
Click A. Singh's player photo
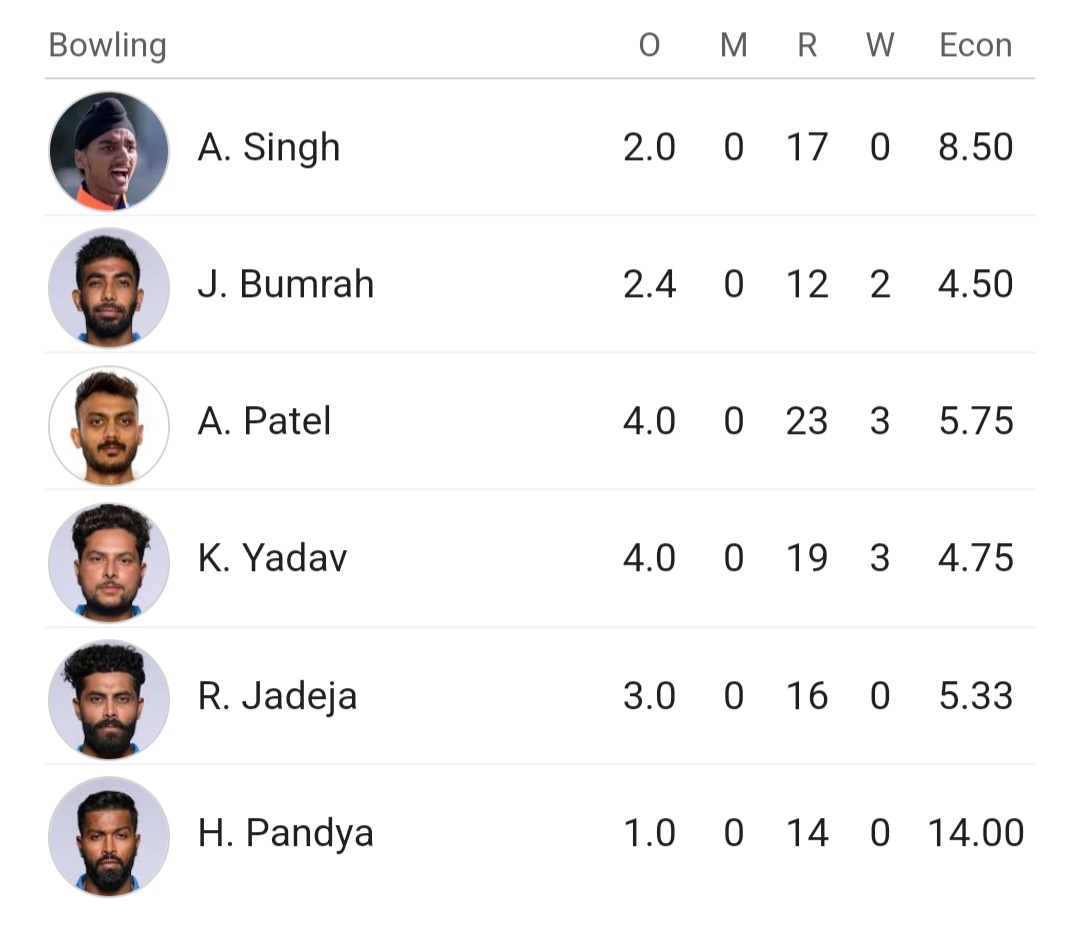pyautogui.click(x=108, y=150)
